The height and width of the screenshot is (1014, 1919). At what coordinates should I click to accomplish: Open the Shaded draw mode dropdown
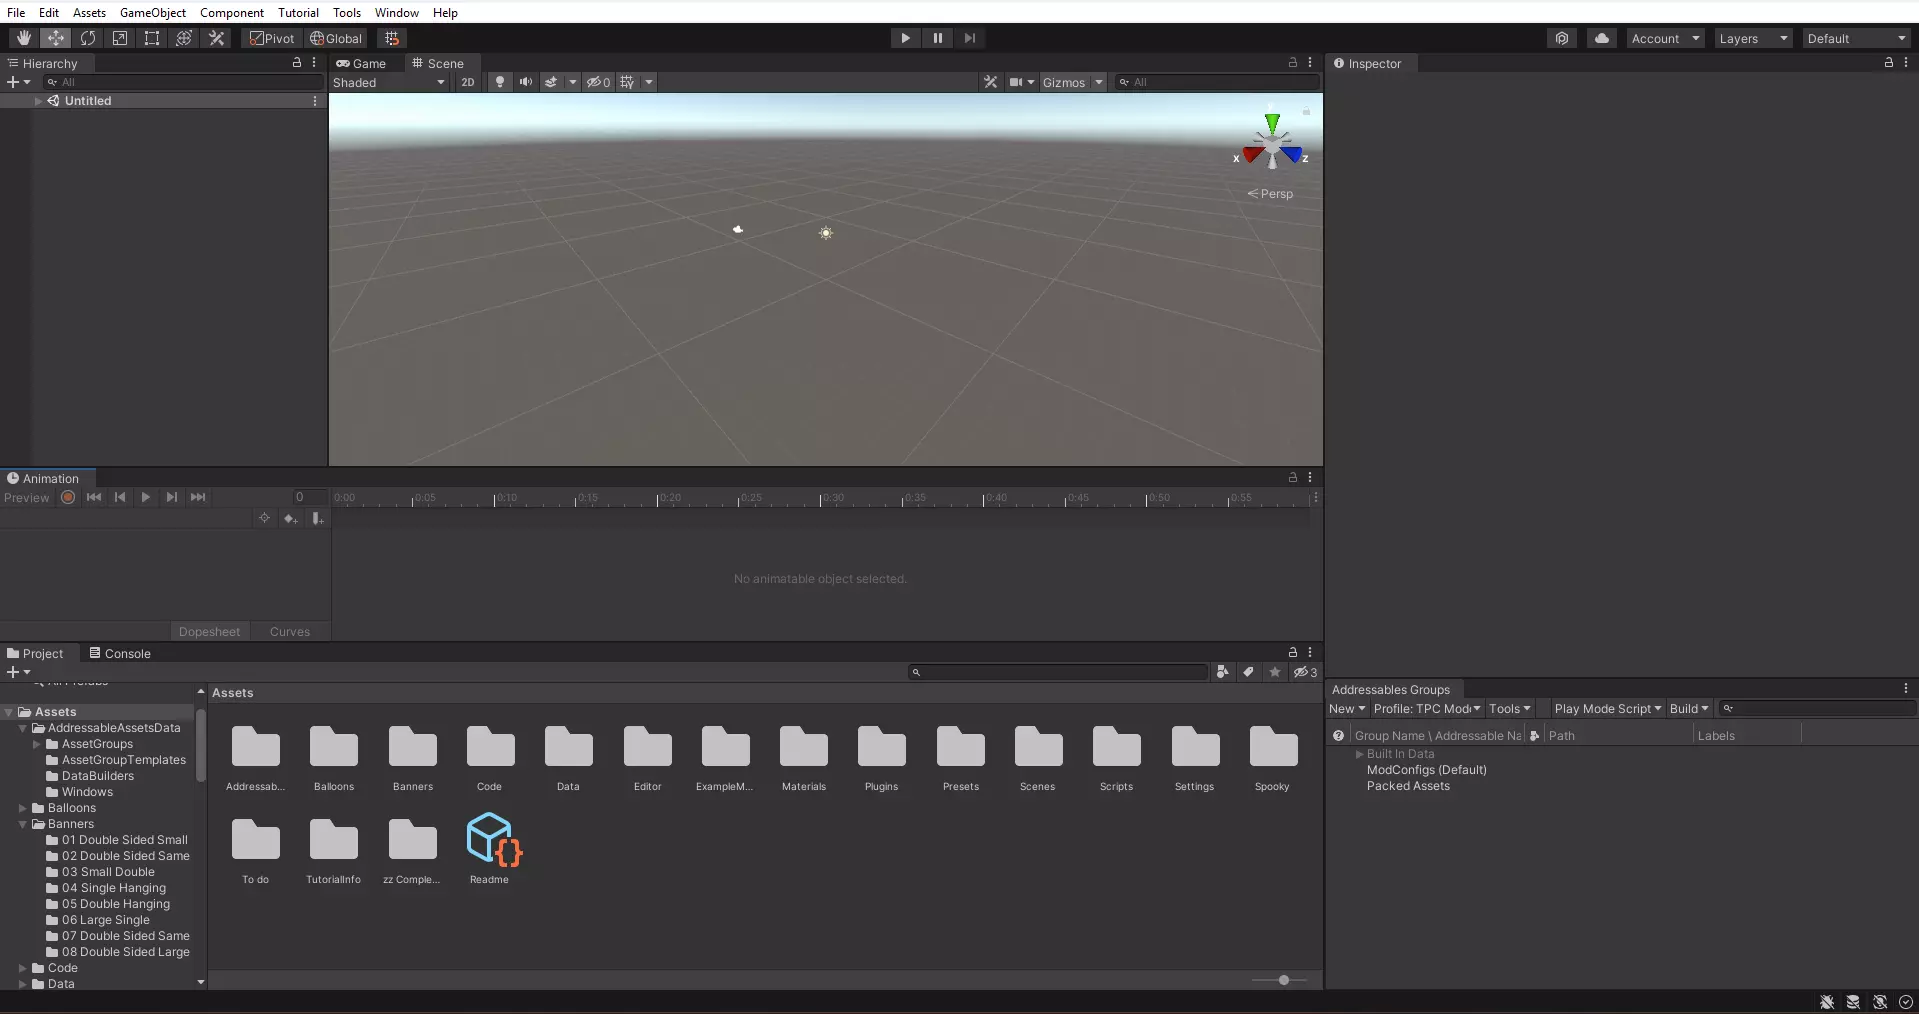point(388,82)
